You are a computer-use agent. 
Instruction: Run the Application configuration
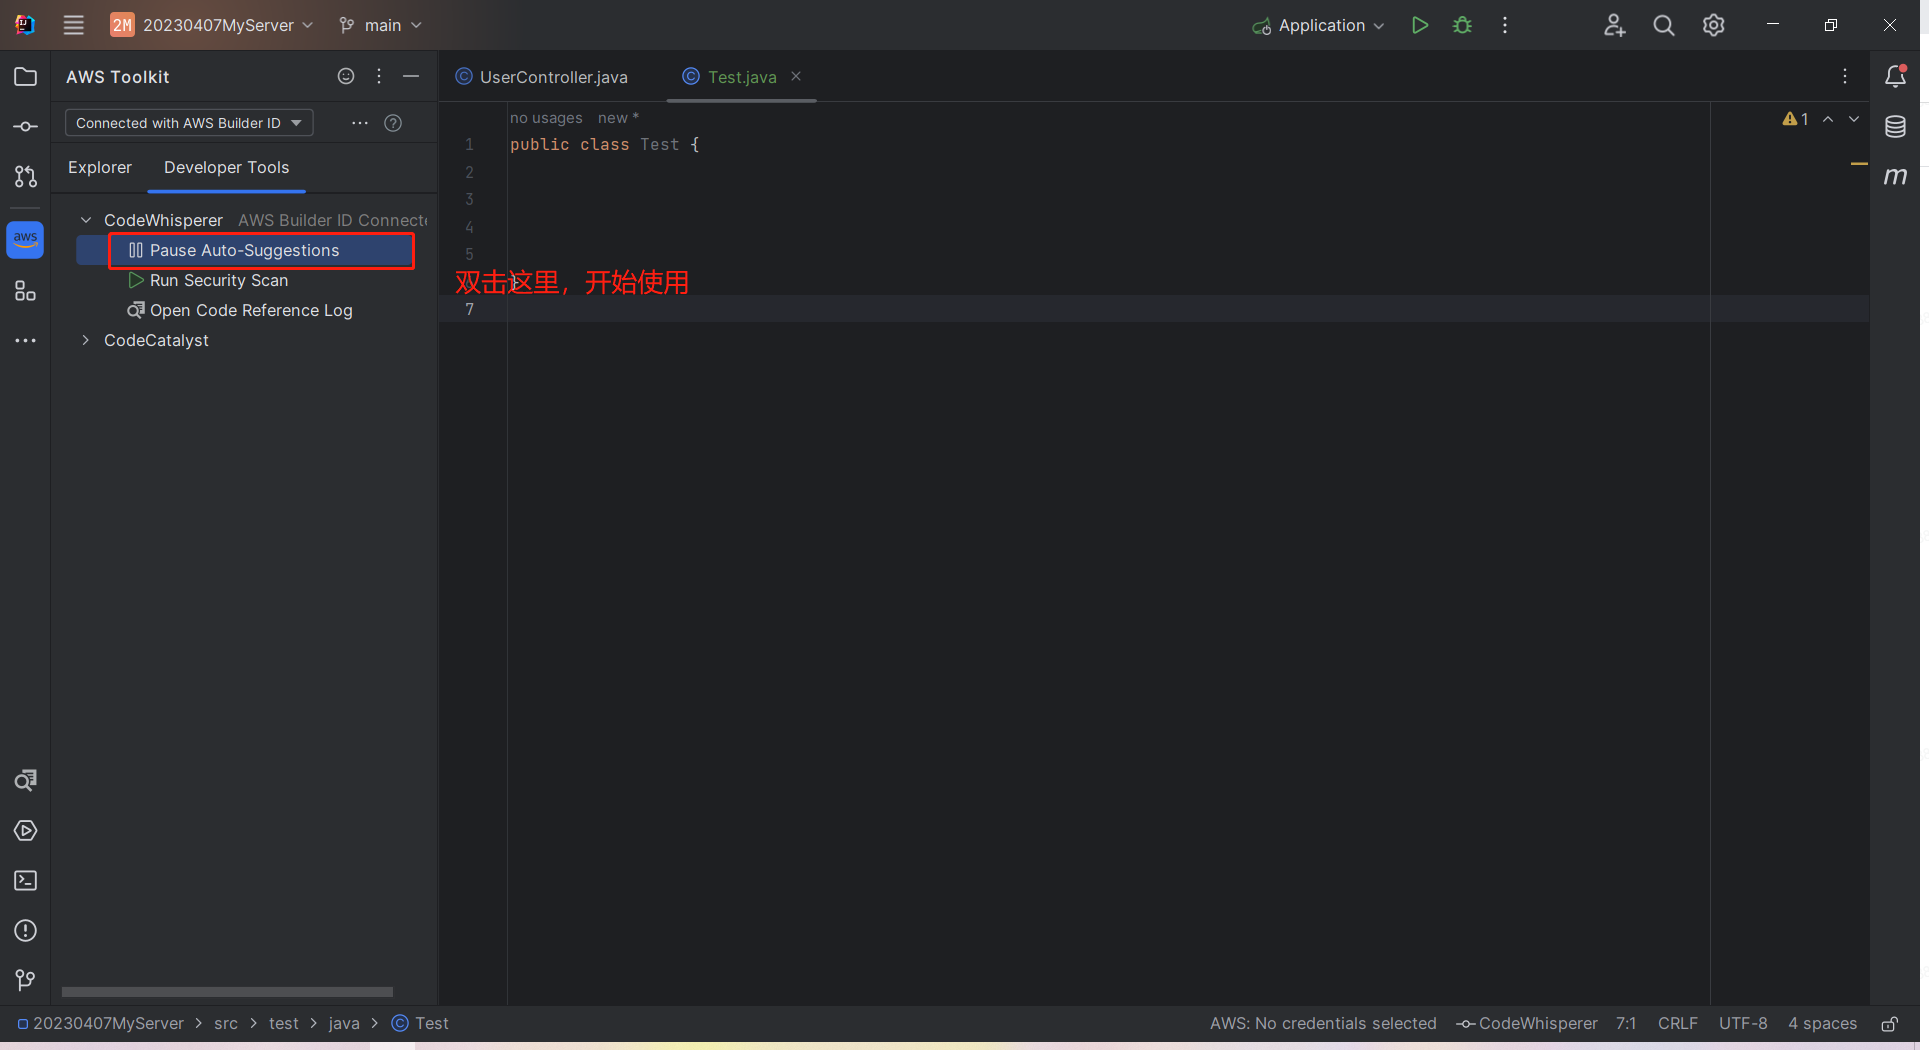coord(1419,25)
